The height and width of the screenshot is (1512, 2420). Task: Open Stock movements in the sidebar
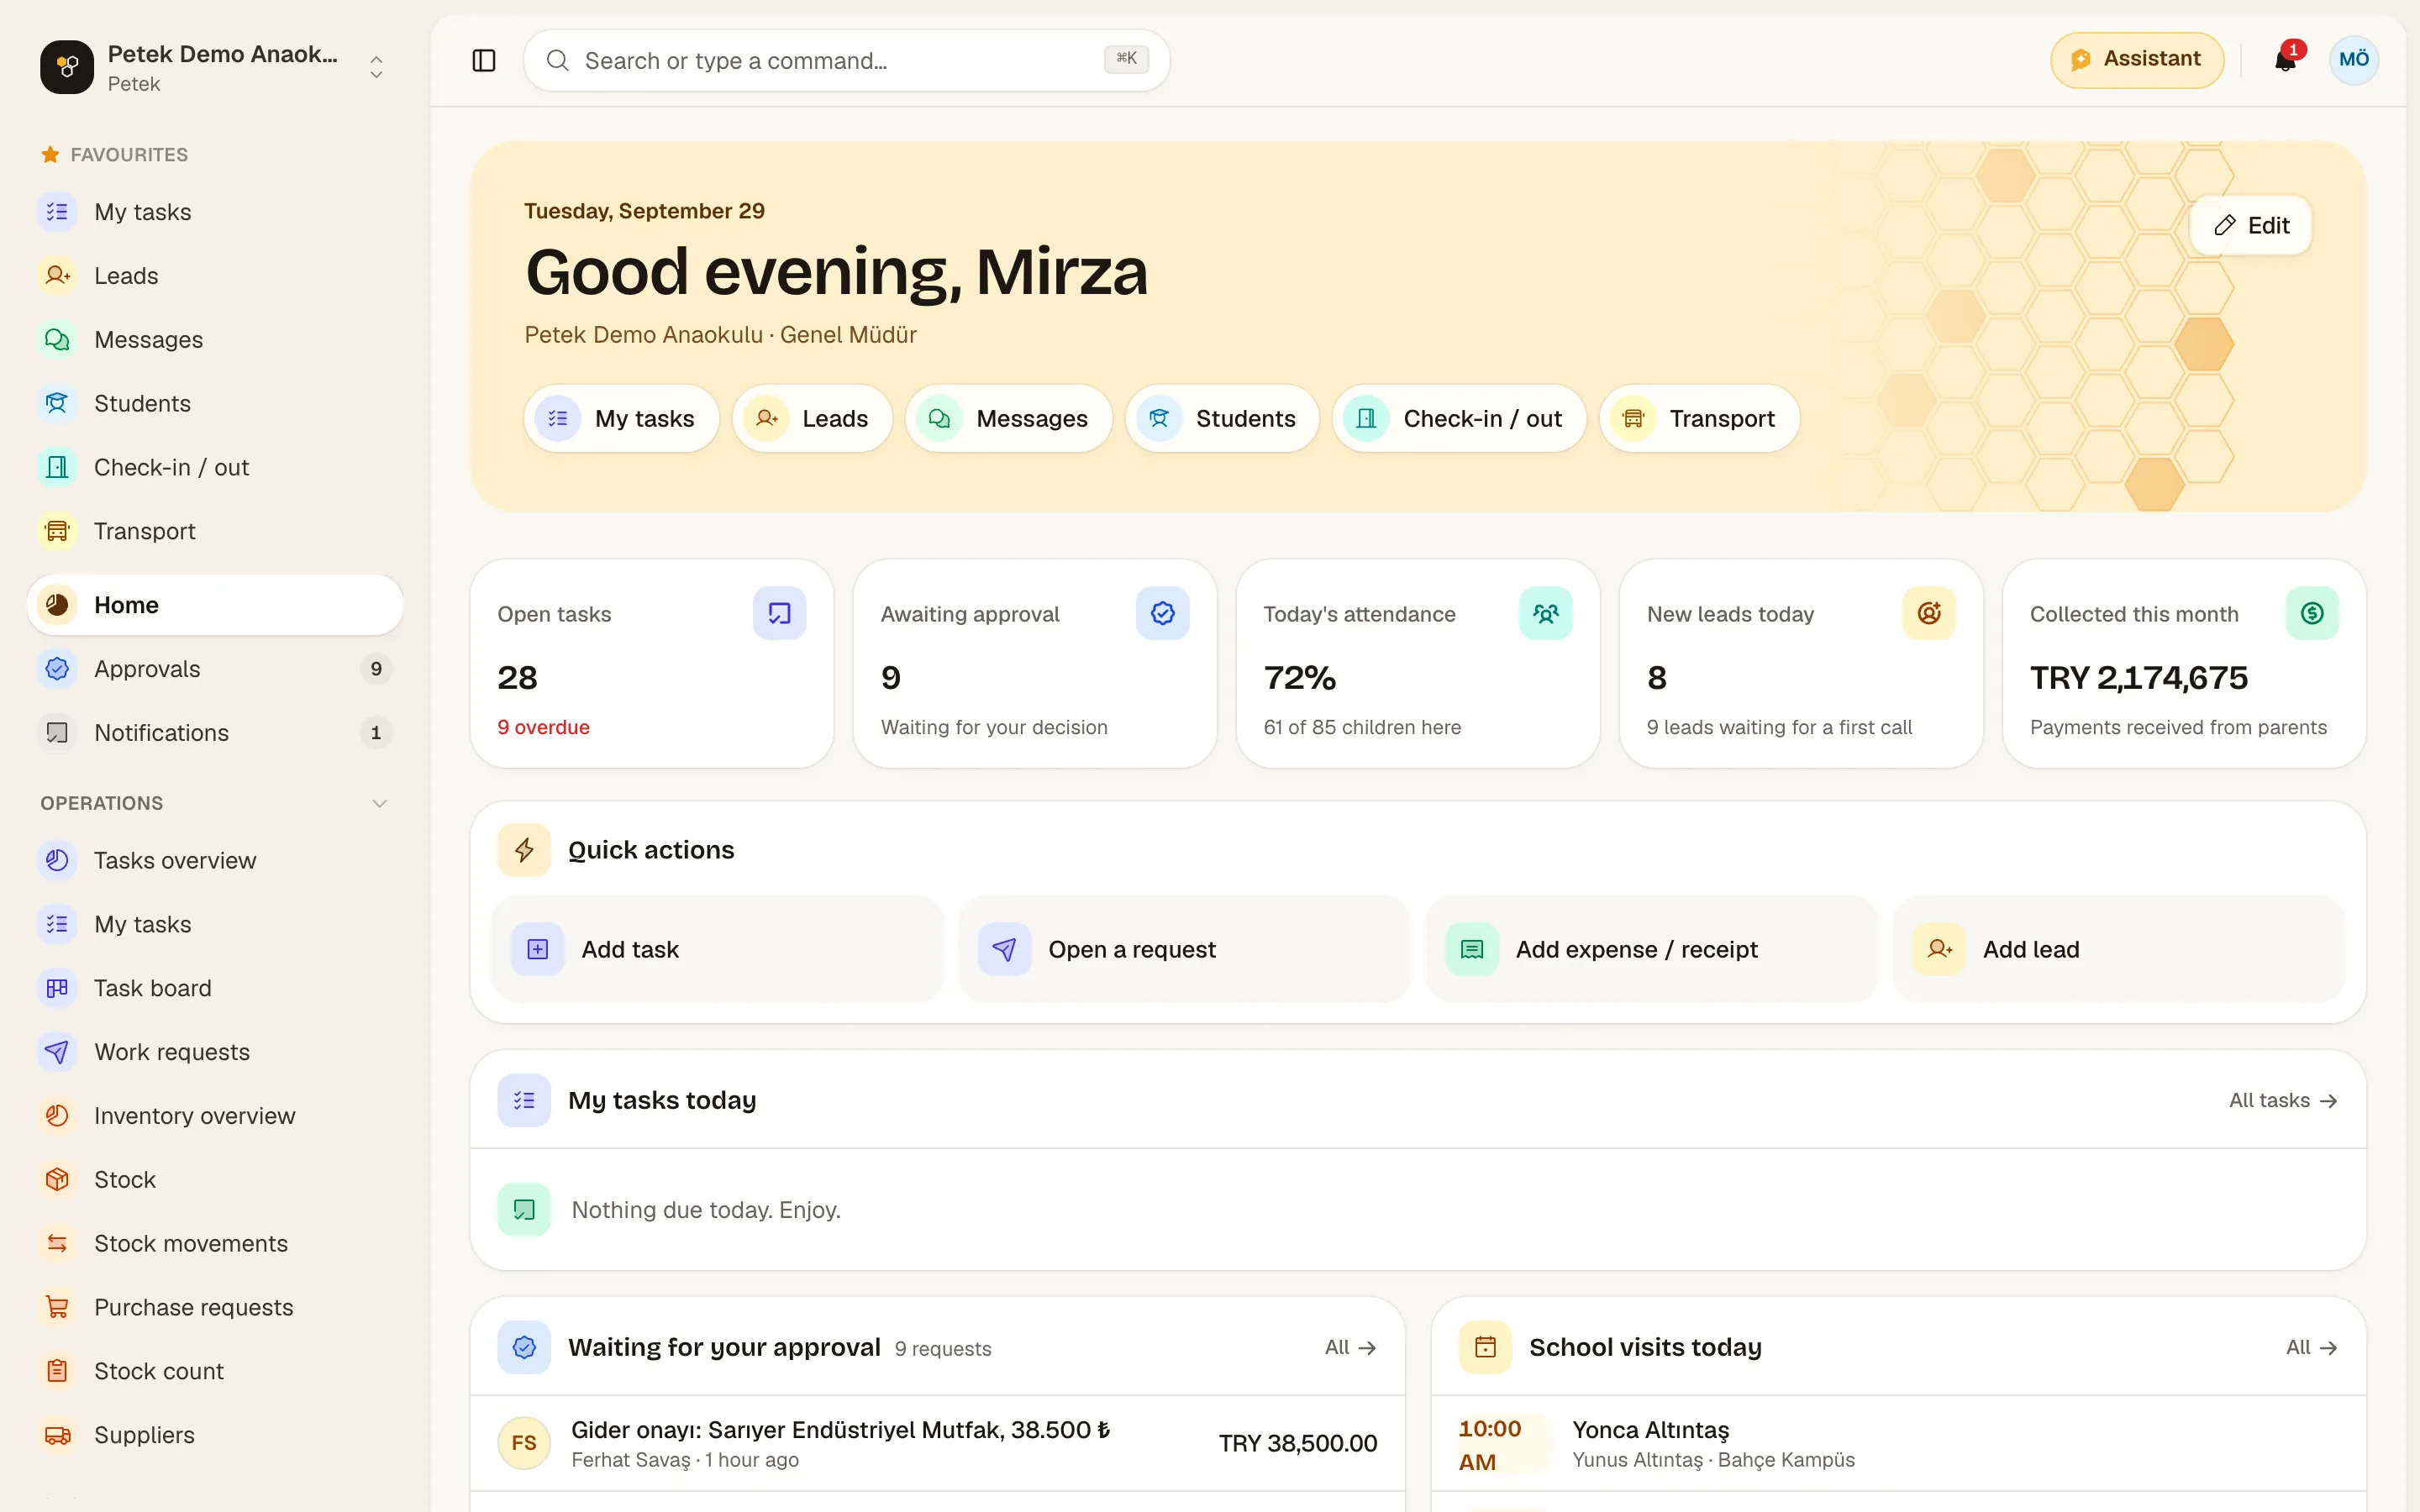coord(215,1243)
